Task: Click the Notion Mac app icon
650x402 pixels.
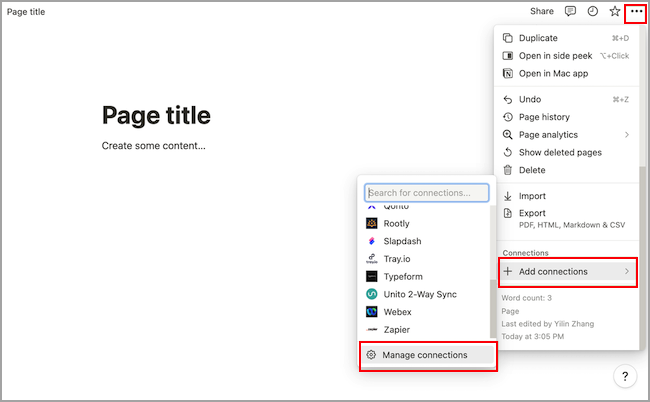Action: pos(507,73)
